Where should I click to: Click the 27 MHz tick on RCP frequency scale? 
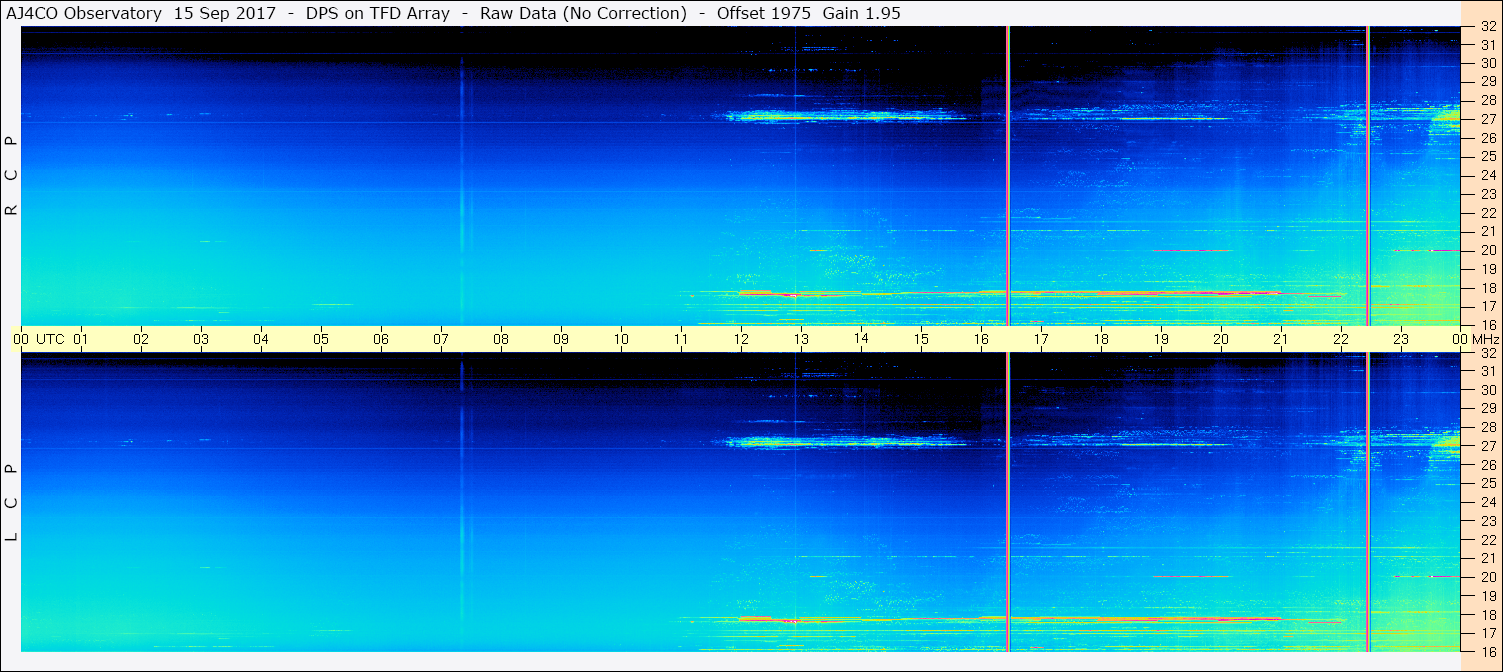click(x=1487, y=119)
